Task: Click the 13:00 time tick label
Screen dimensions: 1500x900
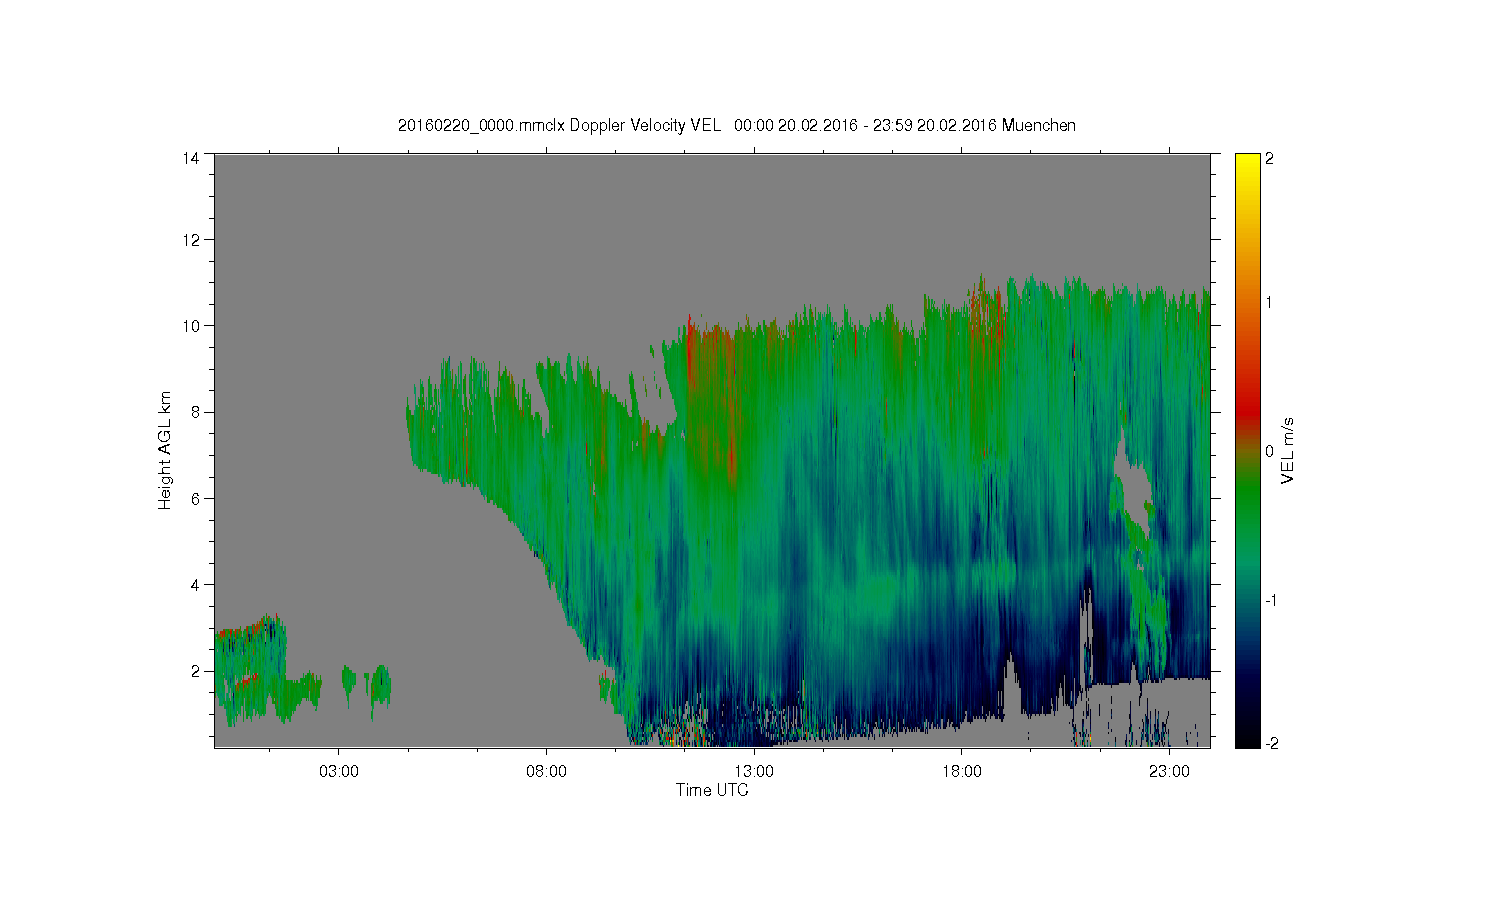Action: (754, 771)
